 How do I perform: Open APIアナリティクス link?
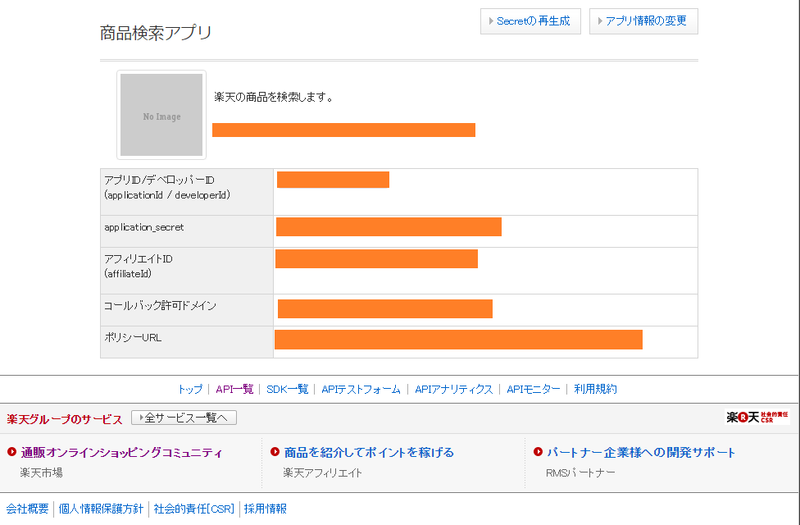tap(454, 389)
